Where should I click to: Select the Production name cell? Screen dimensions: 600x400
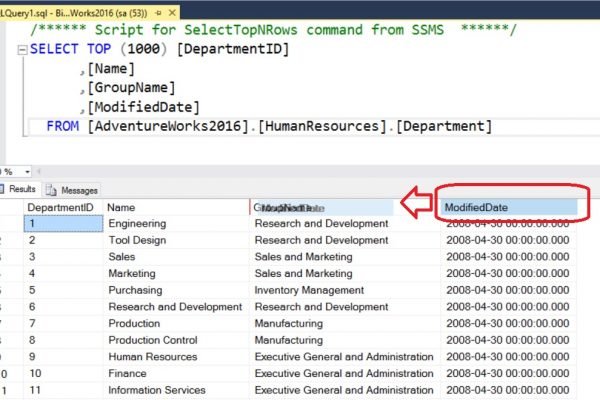[176, 323]
